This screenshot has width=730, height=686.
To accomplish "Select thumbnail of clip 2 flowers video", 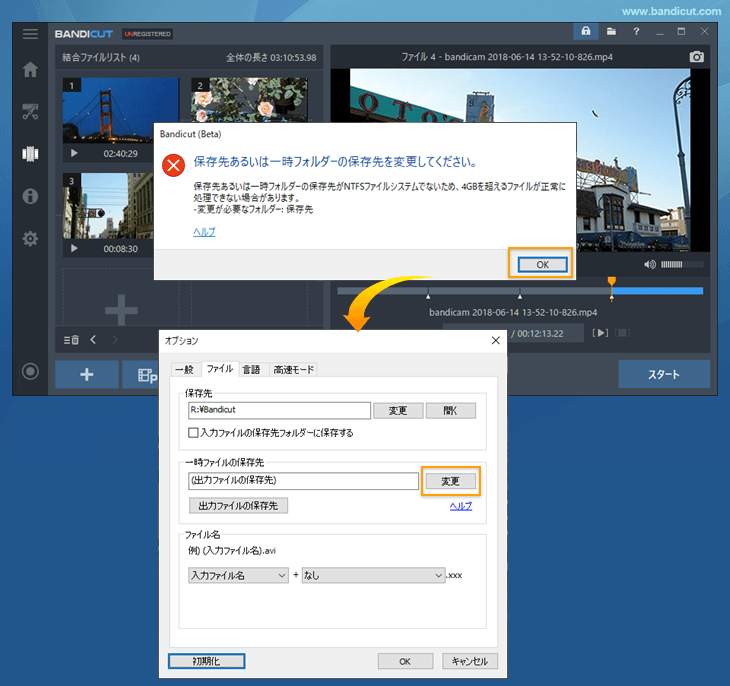I will tap(249, 100).
